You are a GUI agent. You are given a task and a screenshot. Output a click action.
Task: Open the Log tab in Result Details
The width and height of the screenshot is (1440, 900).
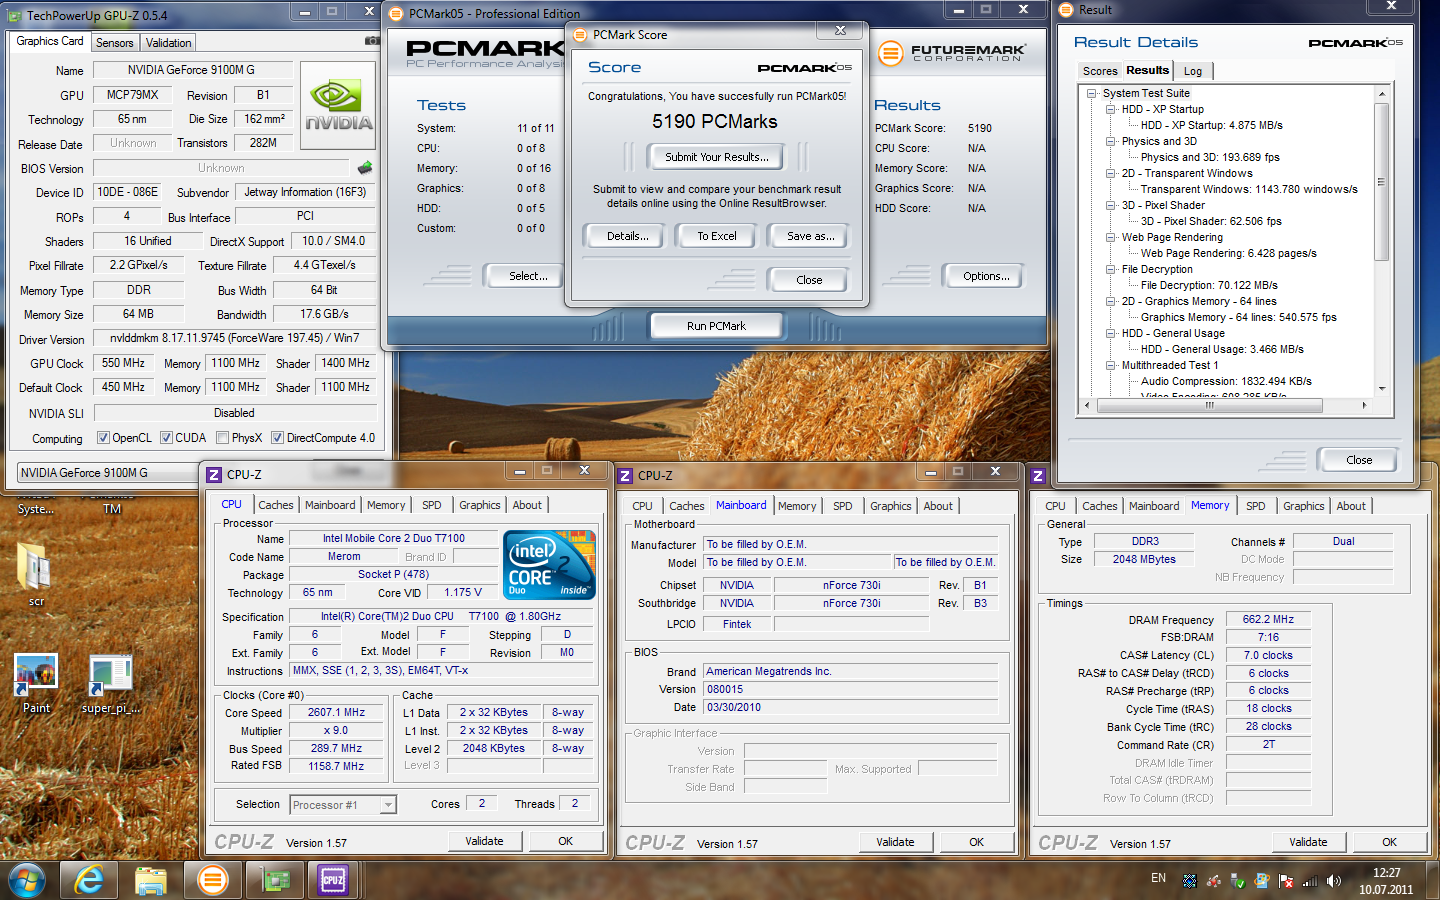(x=1193, y=71)
